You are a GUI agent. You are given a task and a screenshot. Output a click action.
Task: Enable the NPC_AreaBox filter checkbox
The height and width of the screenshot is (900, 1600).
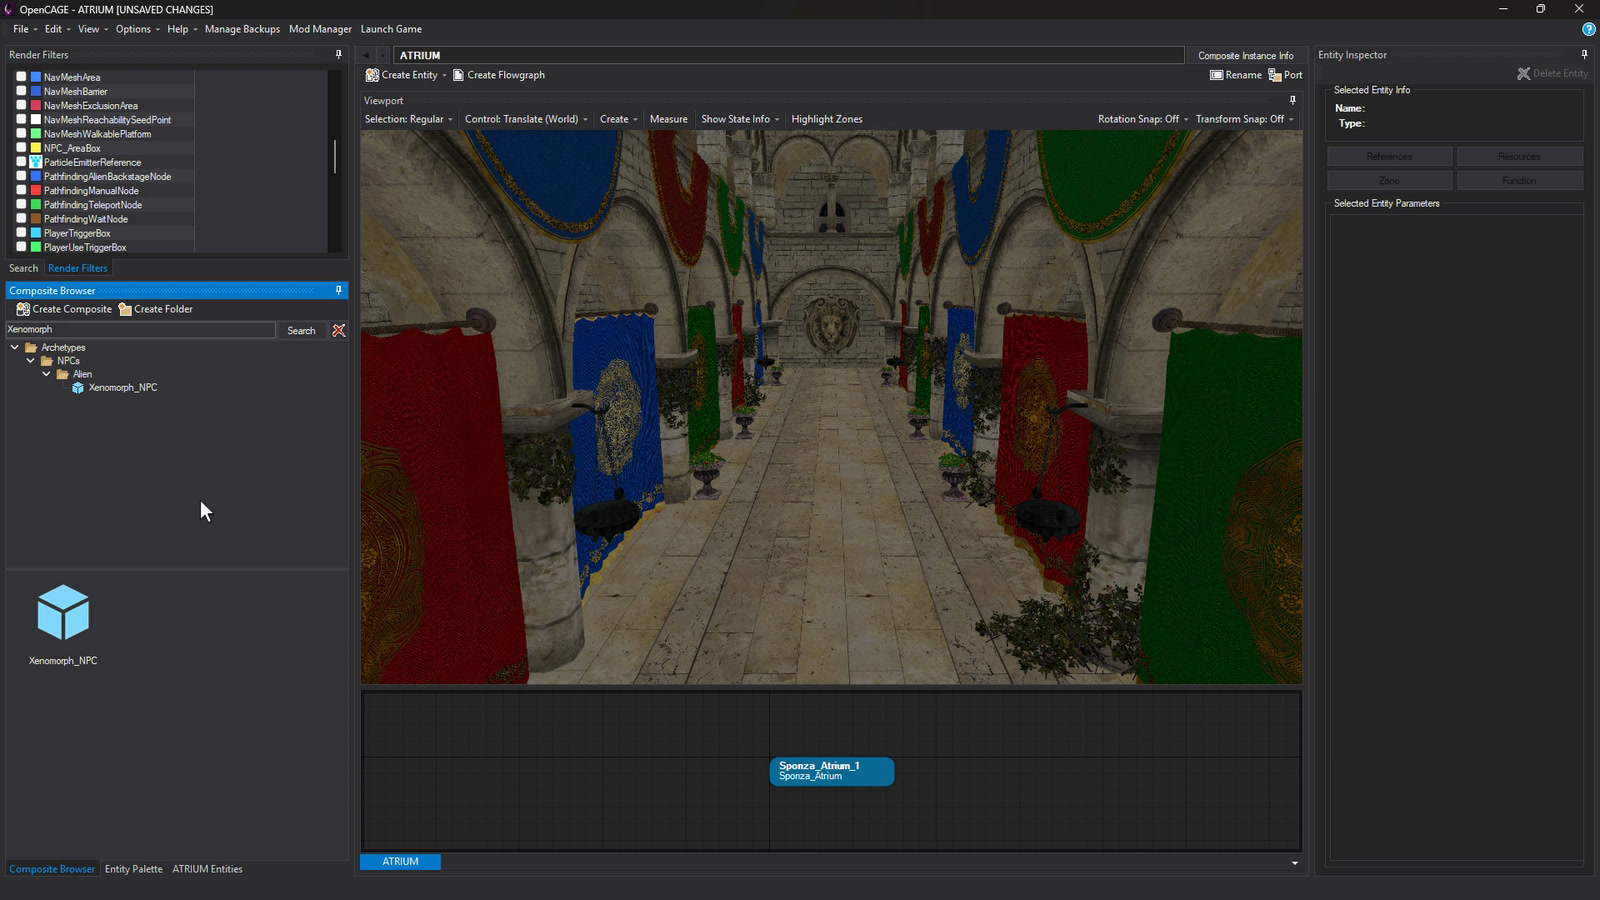click(x=21, y=147)
